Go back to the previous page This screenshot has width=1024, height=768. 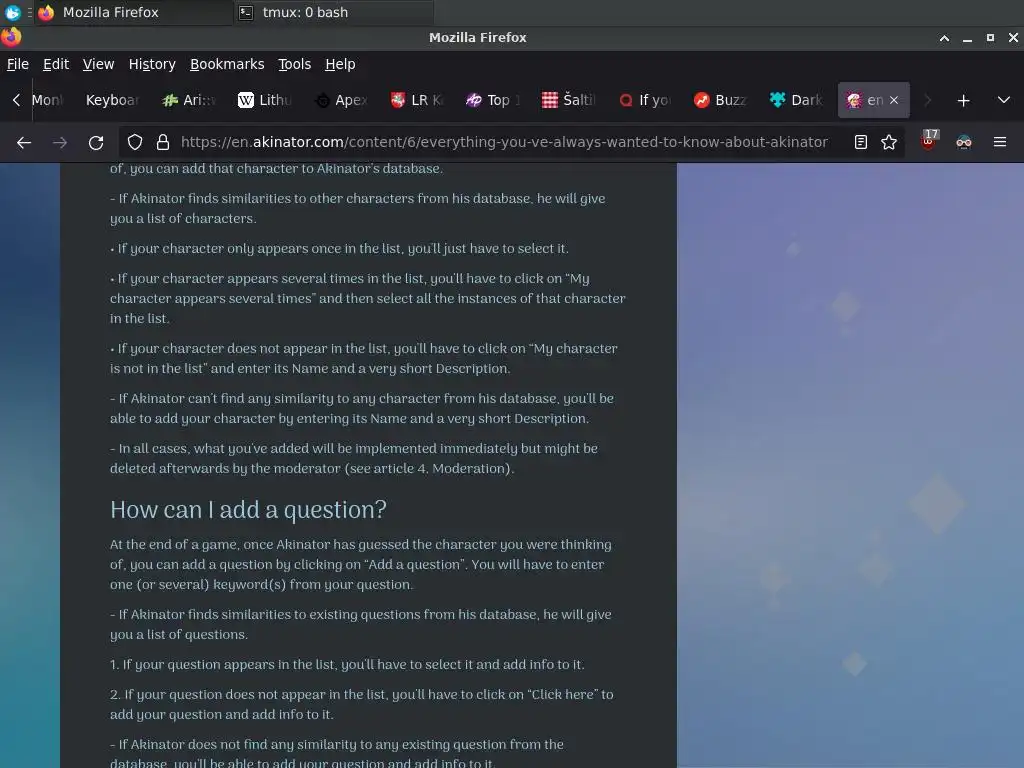coord(24,142)
